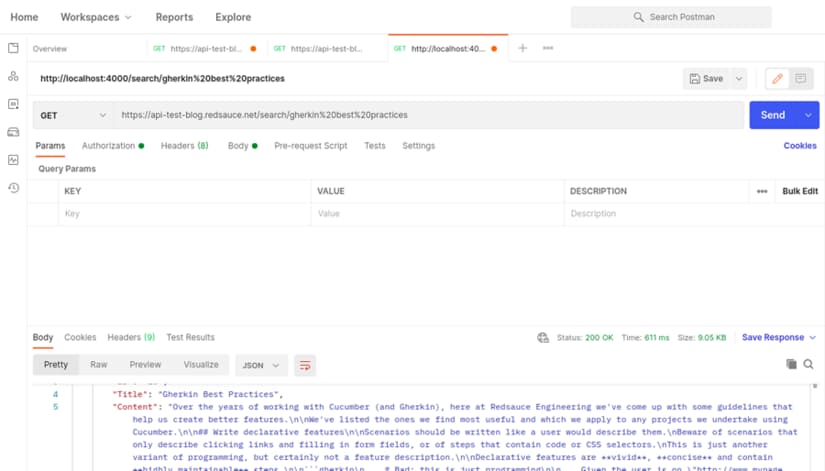
Task: Select localhost:40 request tab
Action: pyautogui.click(x=447, y=49)
